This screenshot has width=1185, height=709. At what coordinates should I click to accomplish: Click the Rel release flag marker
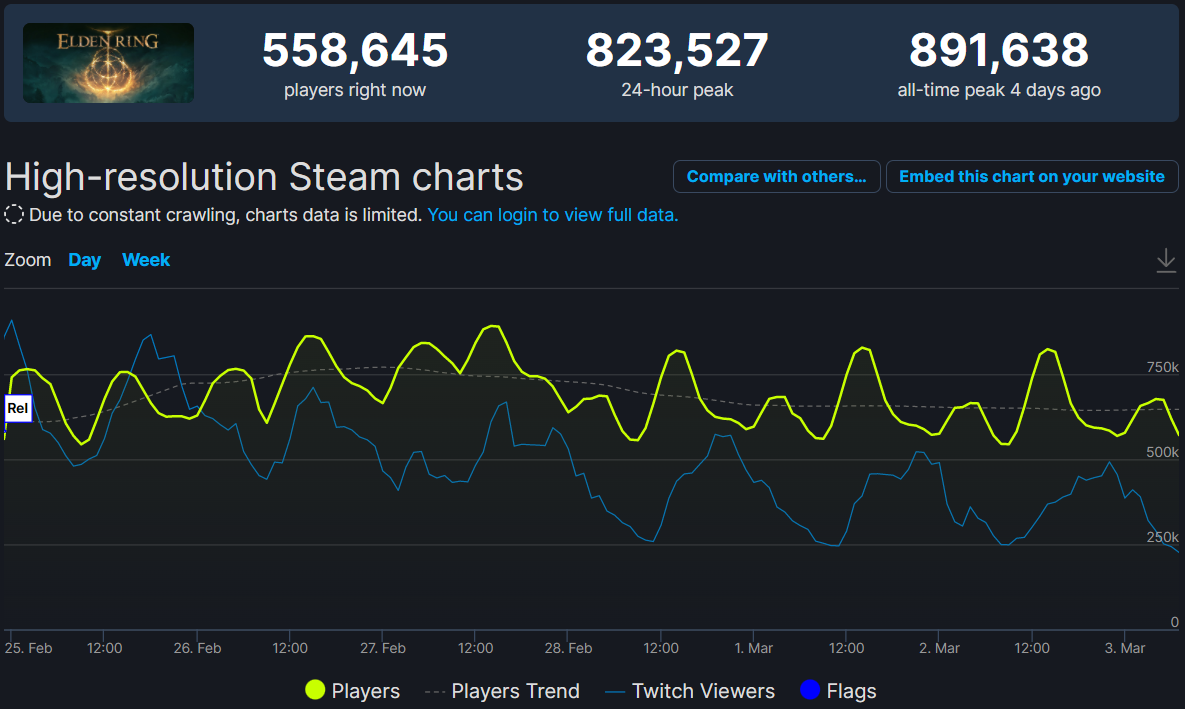(x=18, y=408)
